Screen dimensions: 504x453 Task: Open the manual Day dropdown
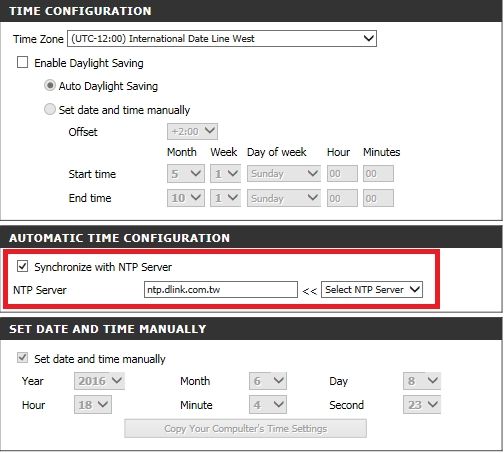pos(422,381)
